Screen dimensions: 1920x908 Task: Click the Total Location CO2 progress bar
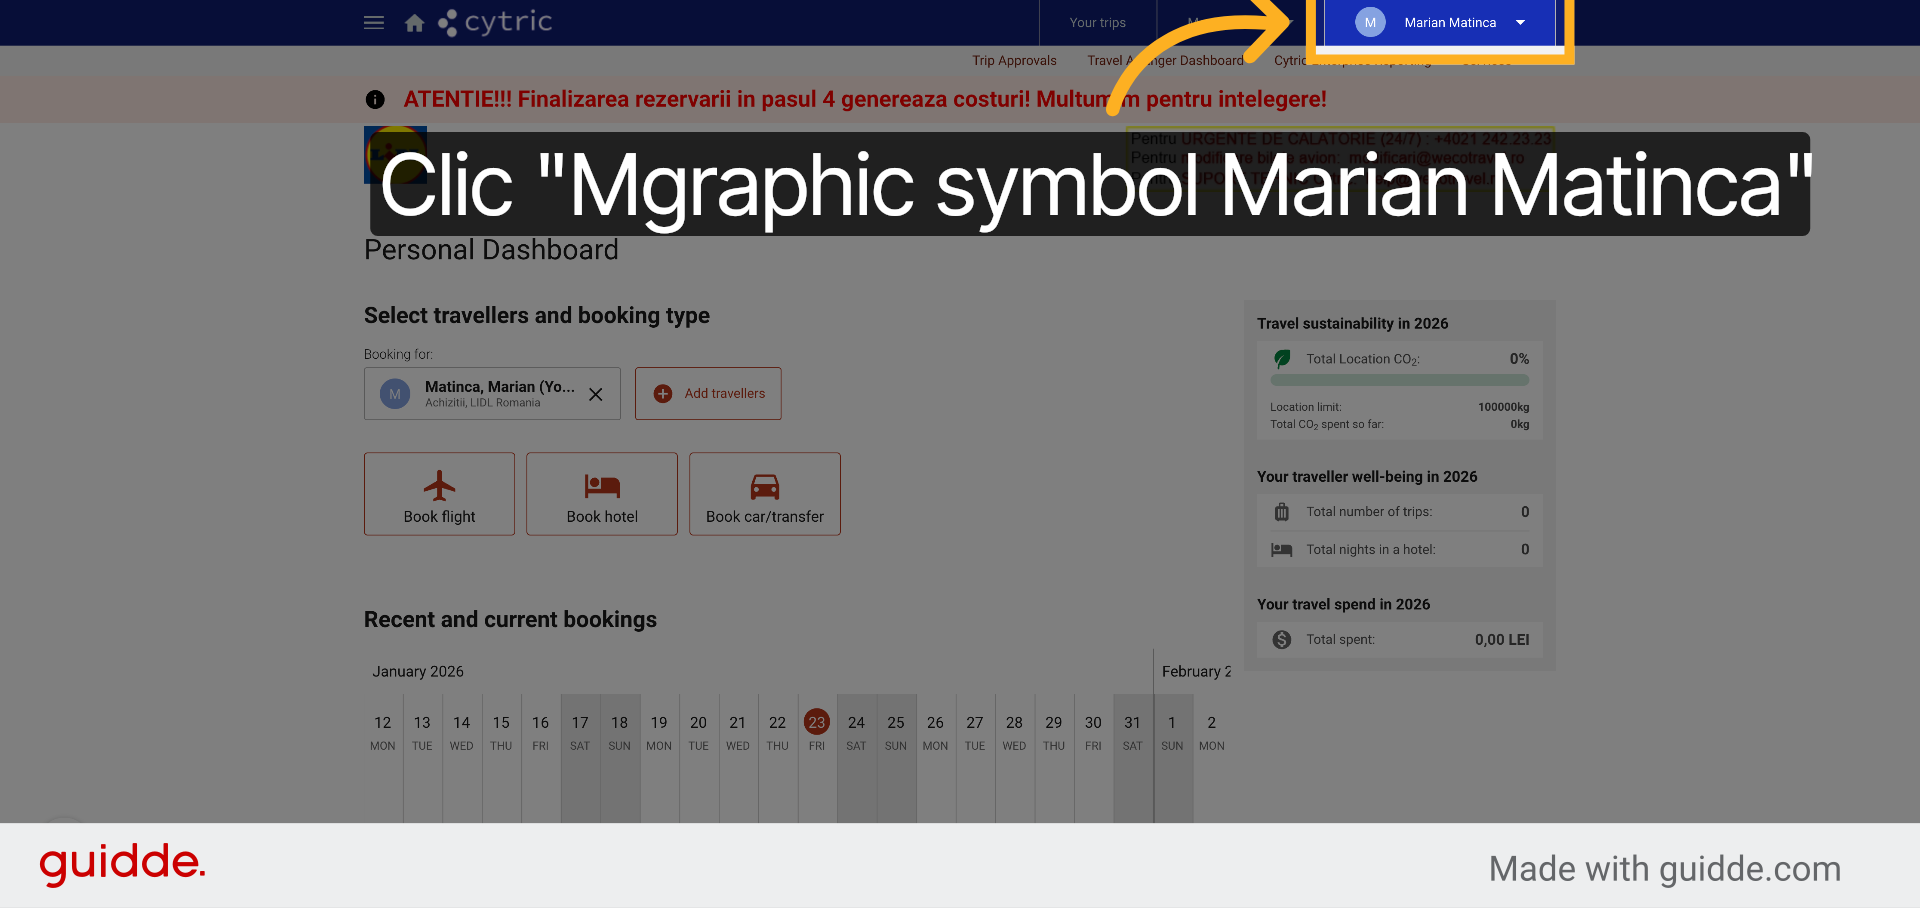click(1399, 380)
